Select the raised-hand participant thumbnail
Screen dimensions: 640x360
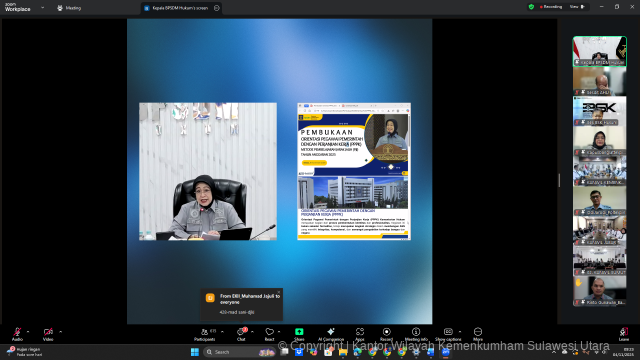click(x=600, y=291)
